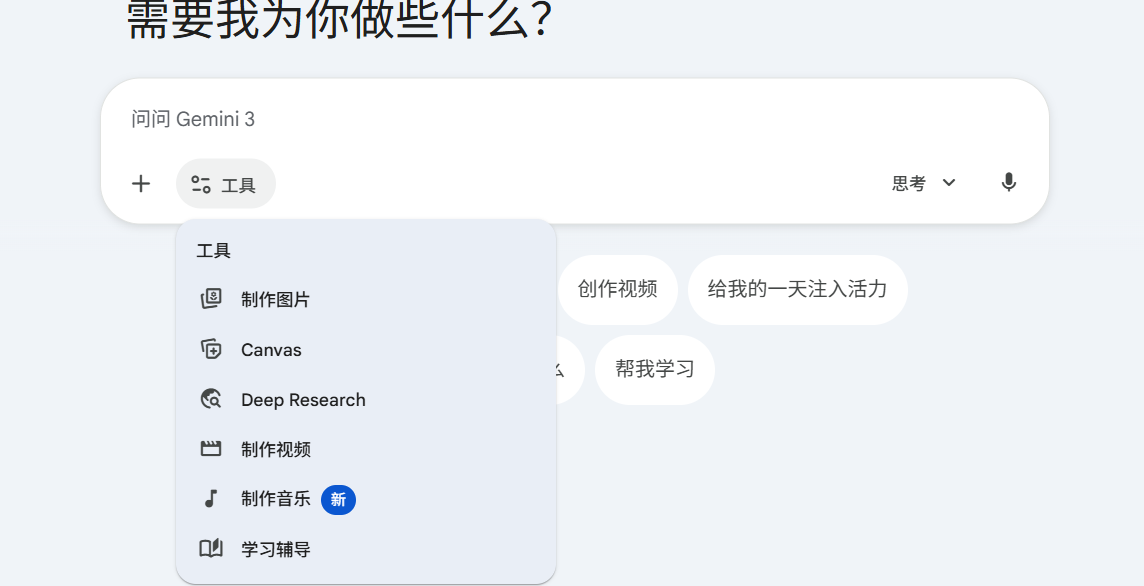The height and width of the screenshot is (586, 1144).
Task: Click the 制作图片 image icon
Action: [211, 298]
